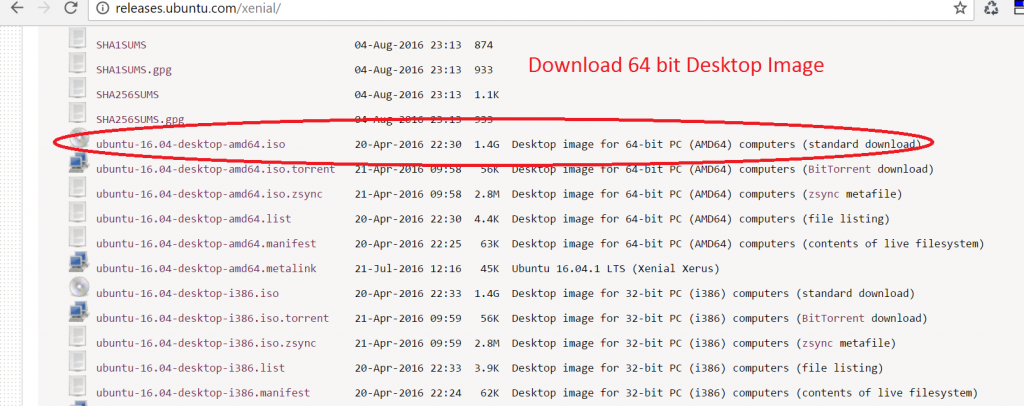Open ubuntu-16.04-desktop-amd64.iso.zsync link

(x=209, y=194)
